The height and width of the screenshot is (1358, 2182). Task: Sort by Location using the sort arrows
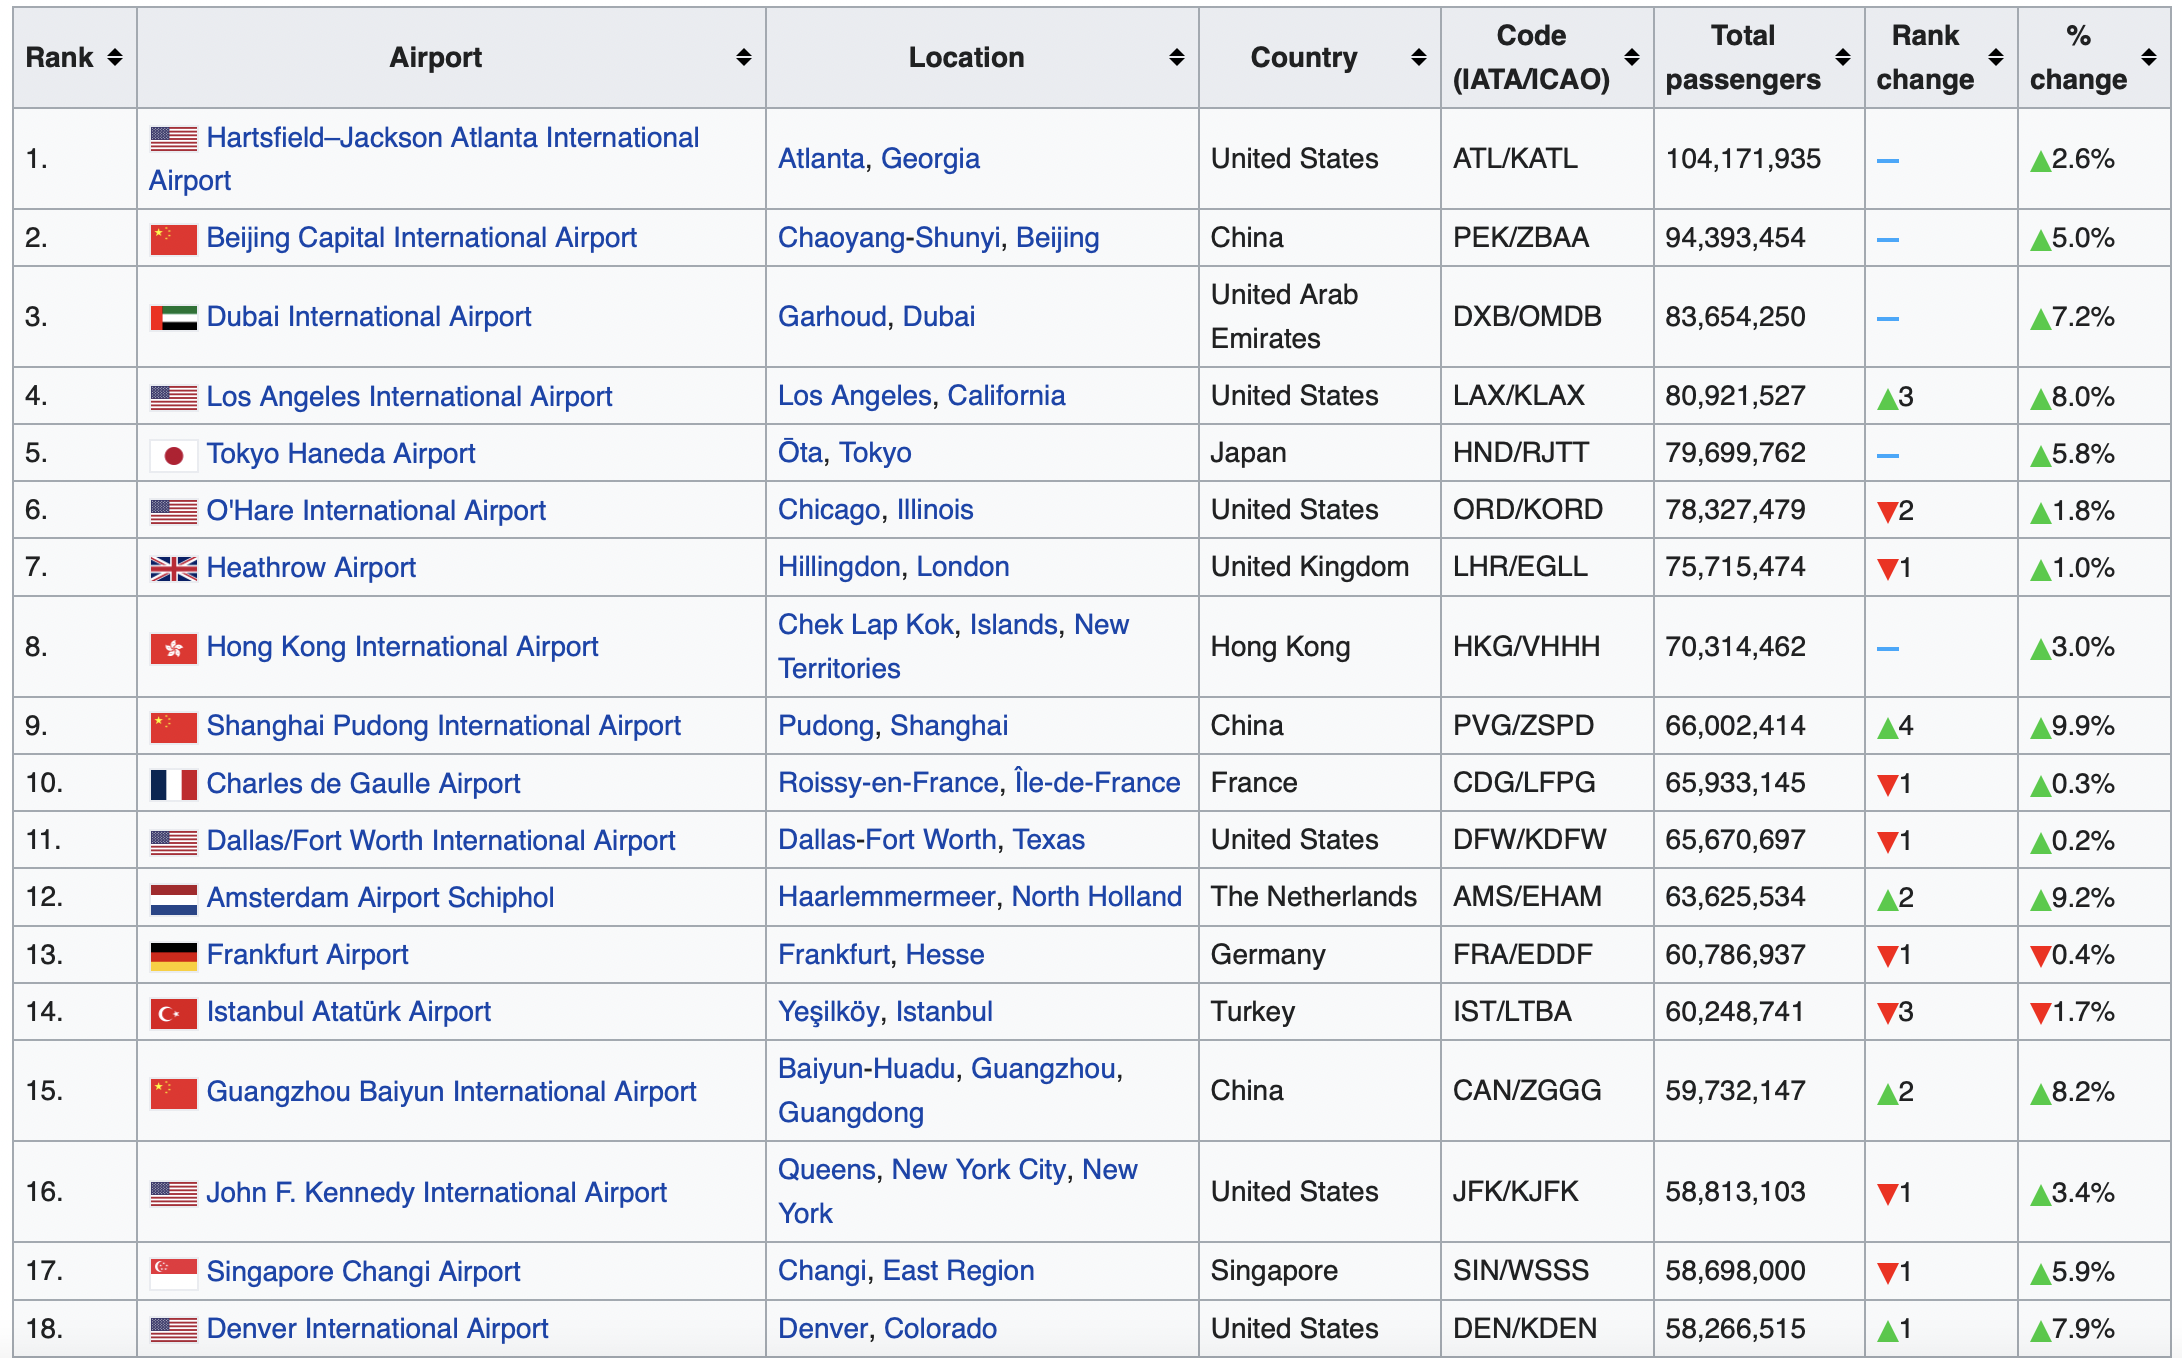click(x=1176, y=58)
